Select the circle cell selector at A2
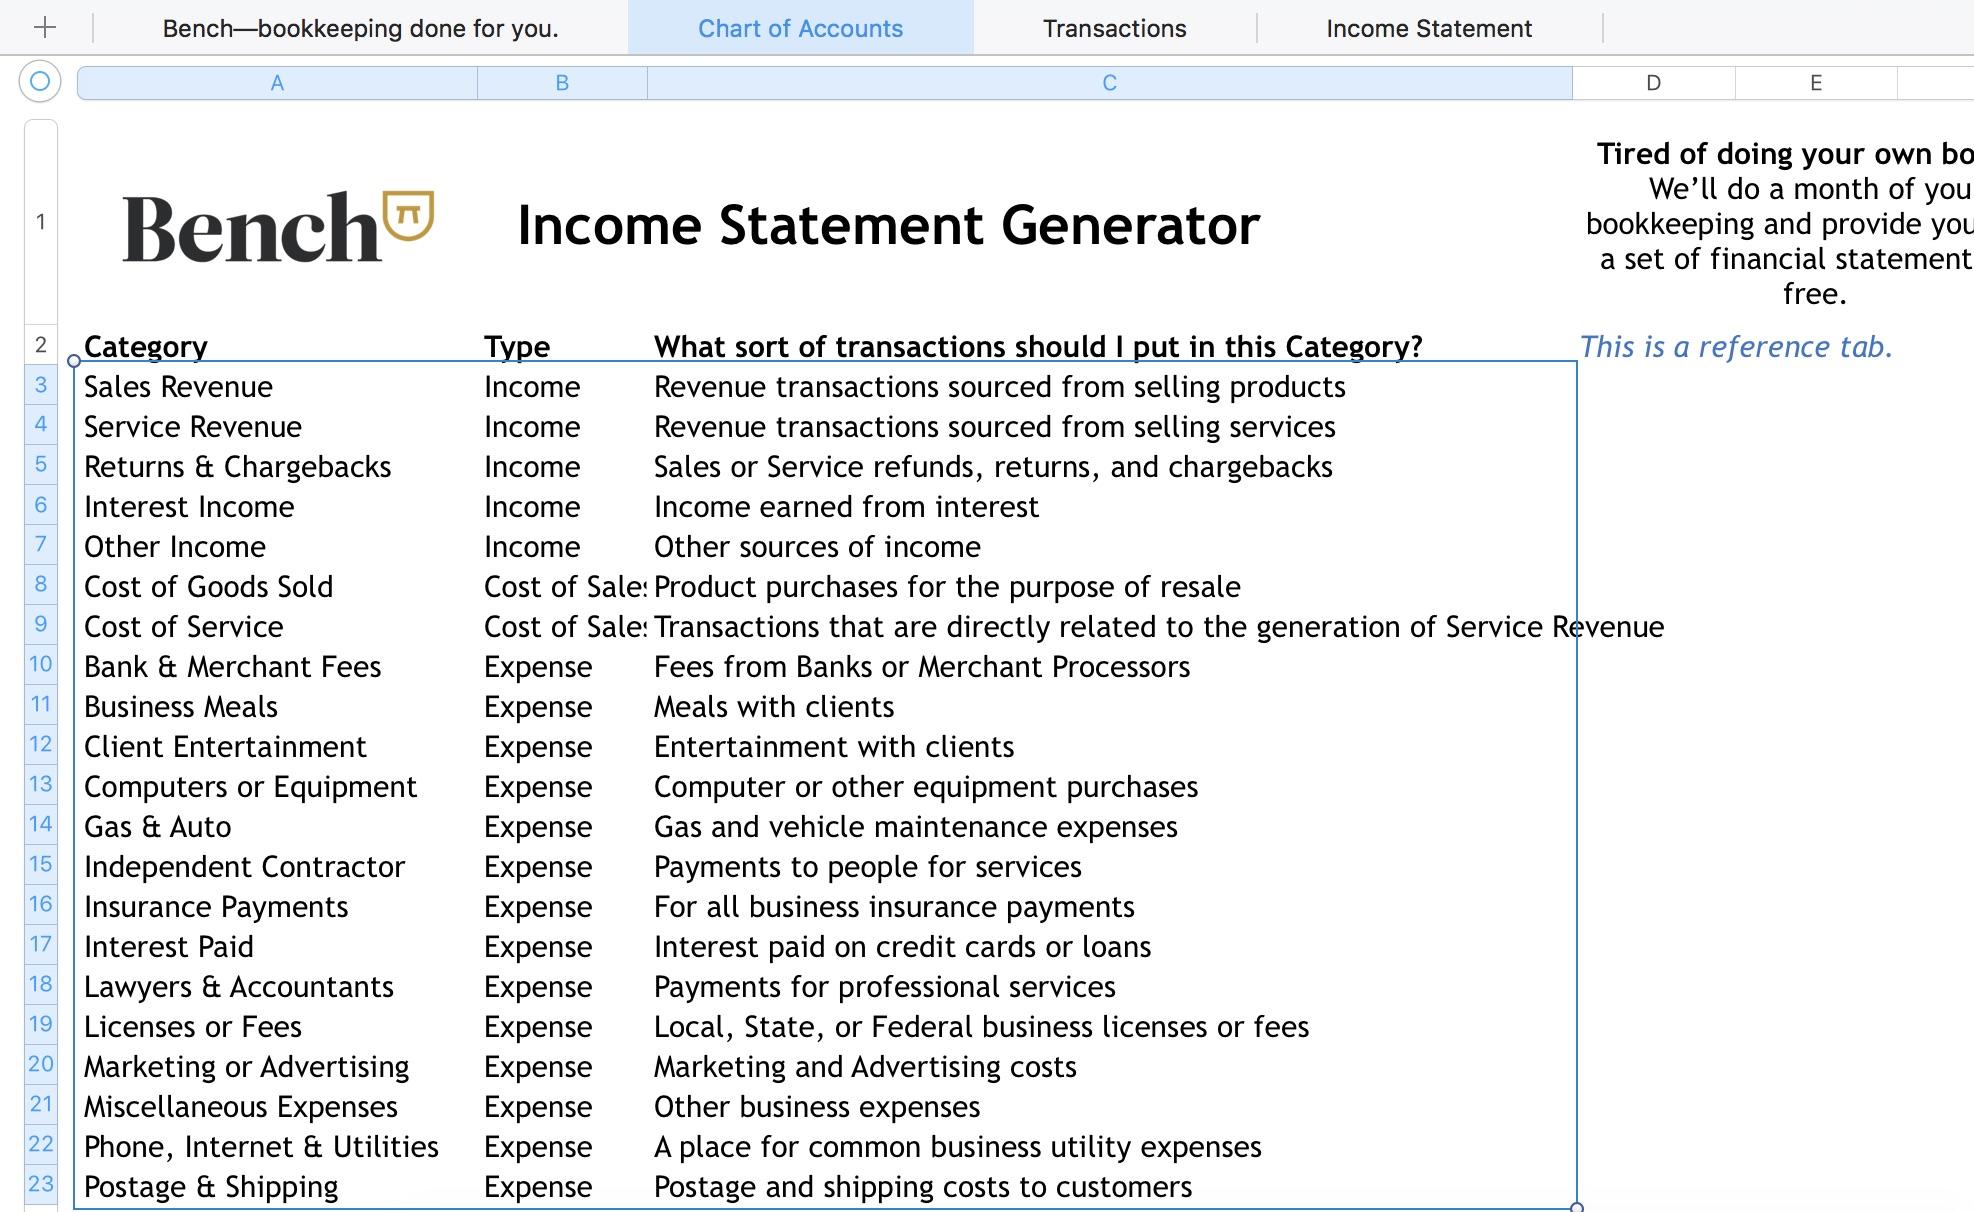 (x=73, y=364)
